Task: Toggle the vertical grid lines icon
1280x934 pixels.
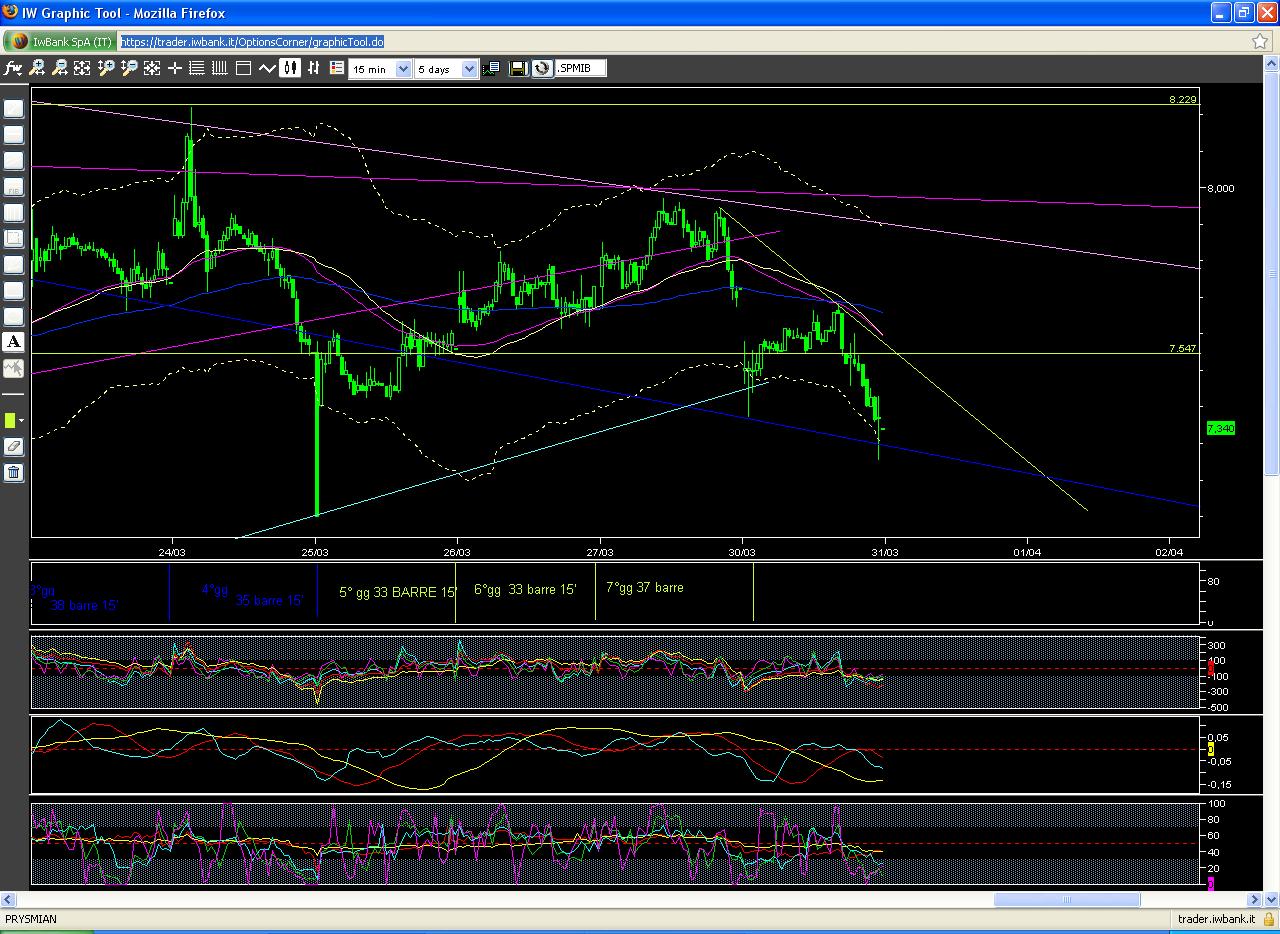Action: pos(220,68)
